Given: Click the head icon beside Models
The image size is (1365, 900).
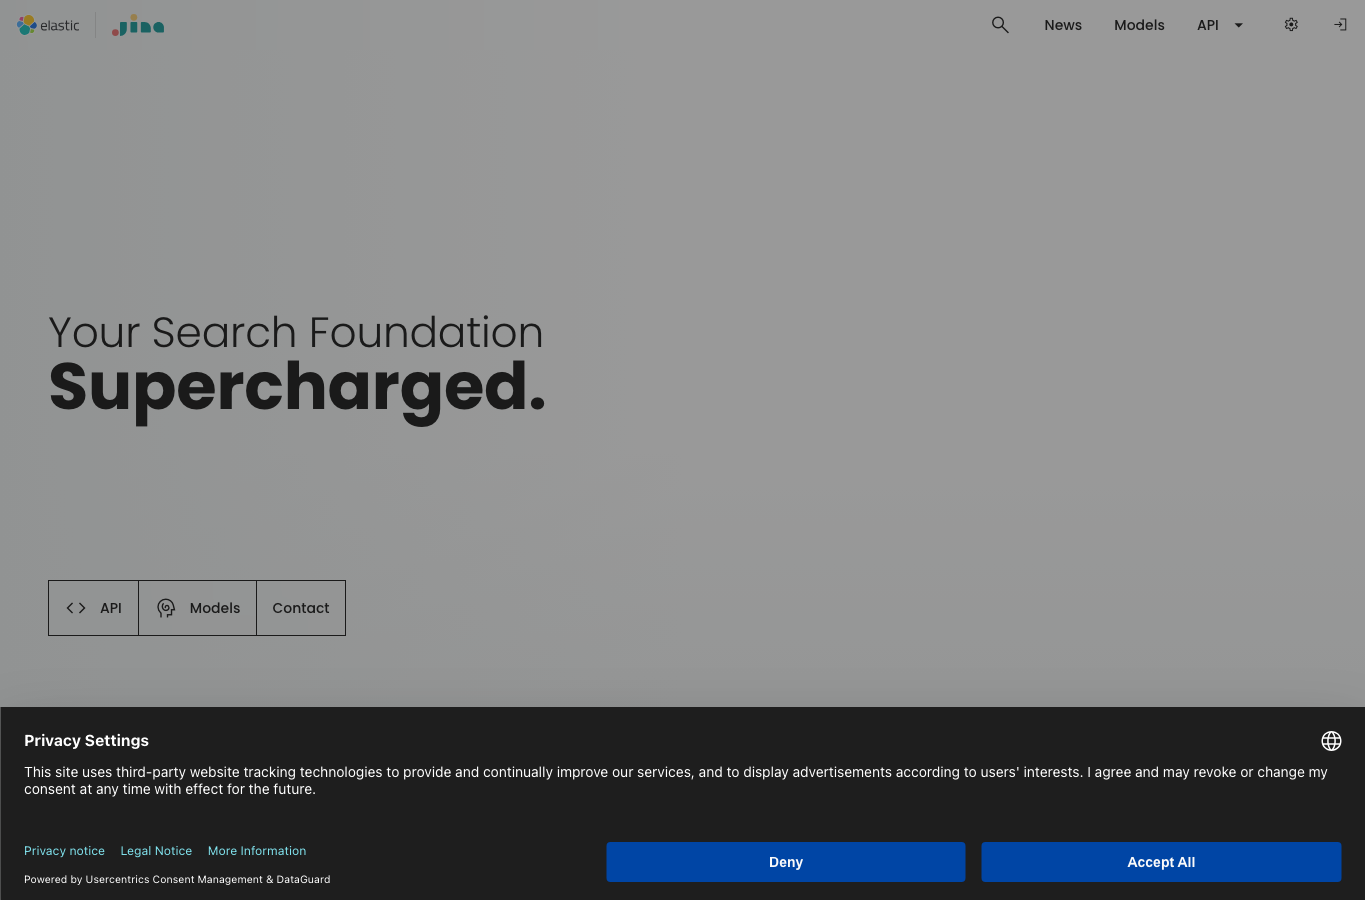Looking at the screenshot, I should [x=166, y=608].
